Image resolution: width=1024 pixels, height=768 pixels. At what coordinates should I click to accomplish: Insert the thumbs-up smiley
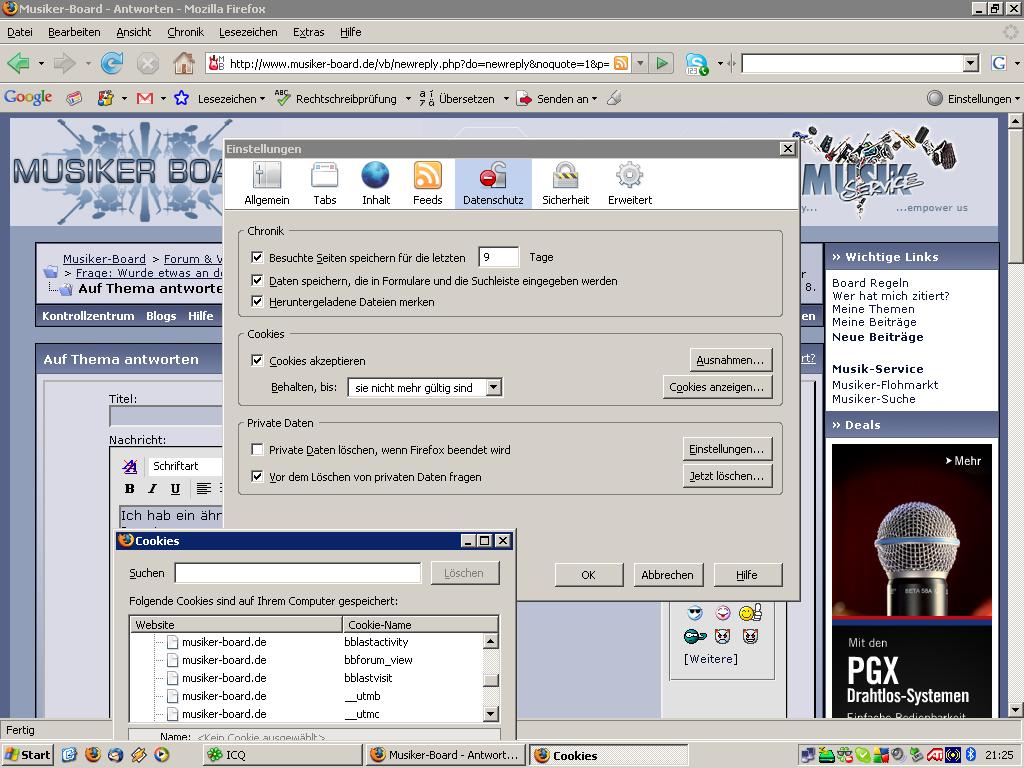click(x=750, y=613)
